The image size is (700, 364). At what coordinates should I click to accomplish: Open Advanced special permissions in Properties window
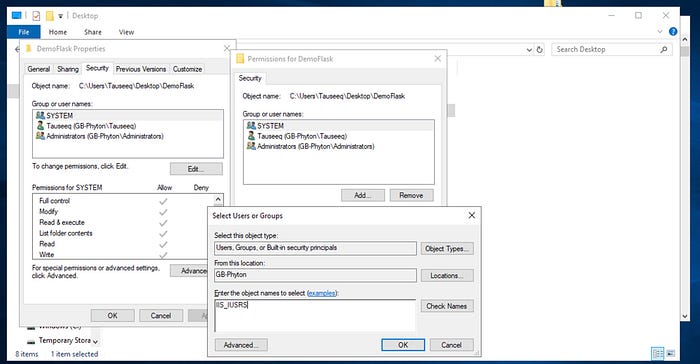pyautogui.click(x=189, y=271)
